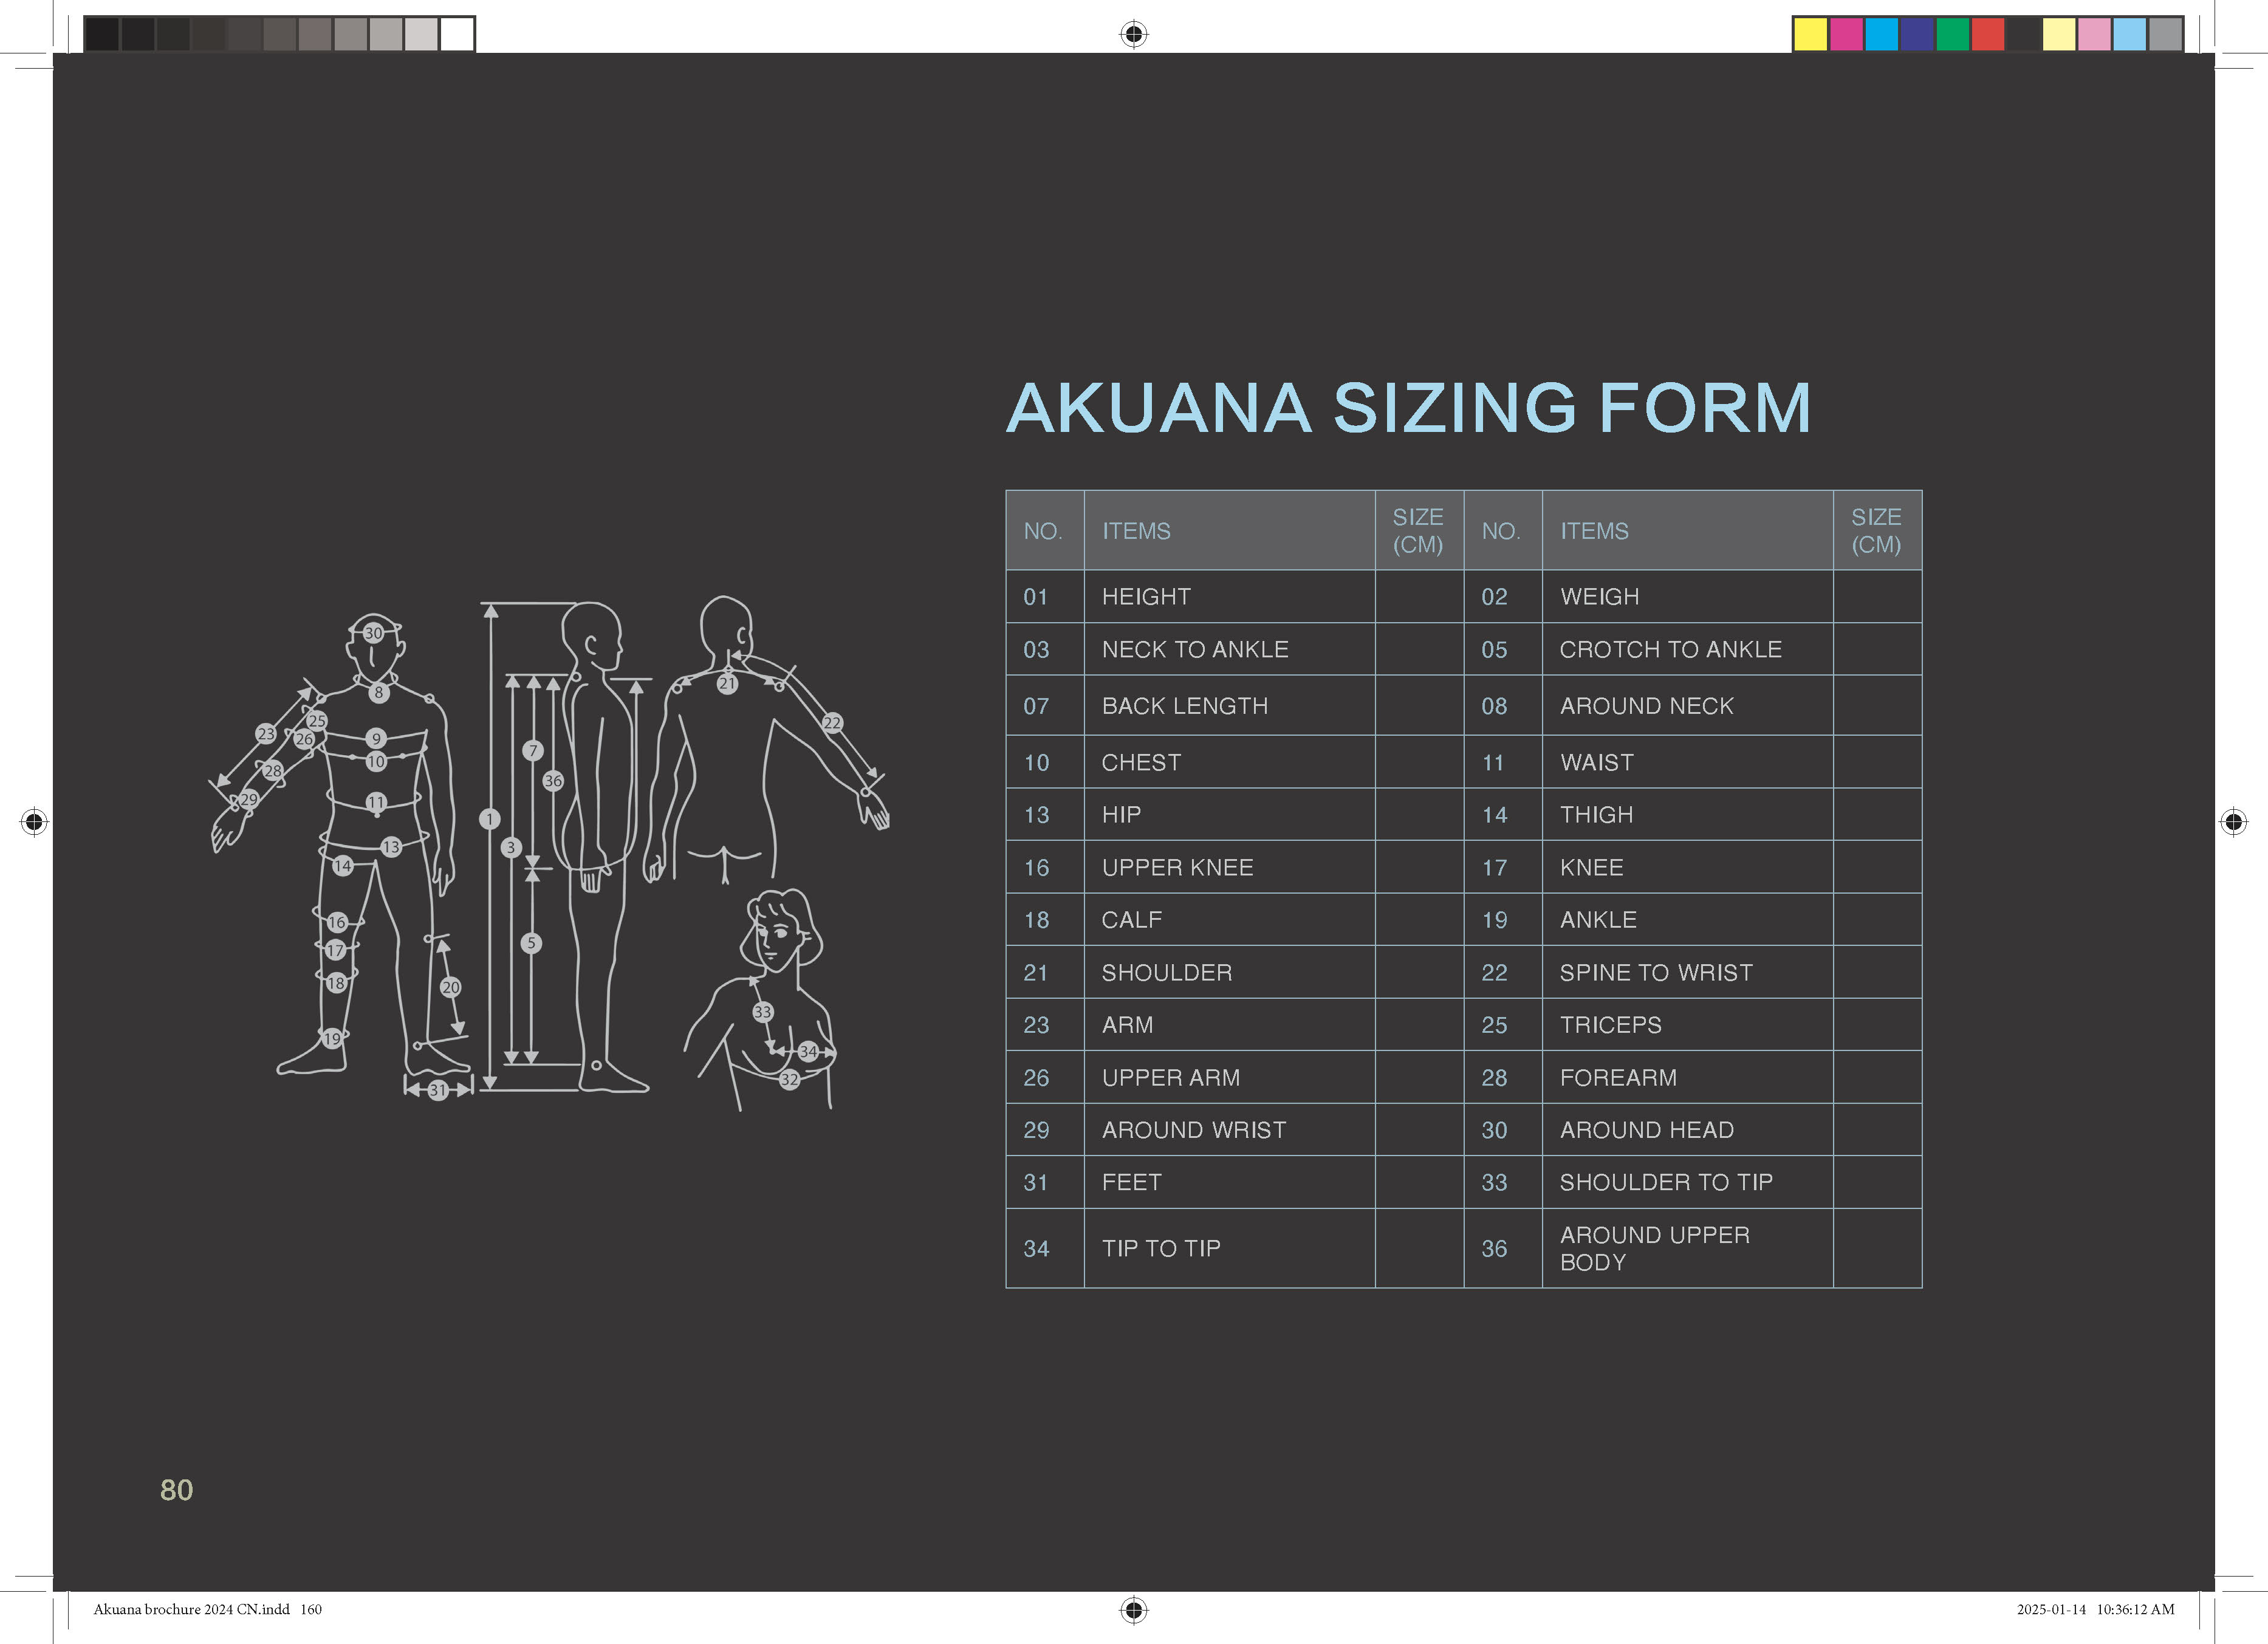This screenshot has height=1644, width=2268.
Task: Click the yellow color swatch at top
Action: pyautogui.click(x=1810, y=34)
